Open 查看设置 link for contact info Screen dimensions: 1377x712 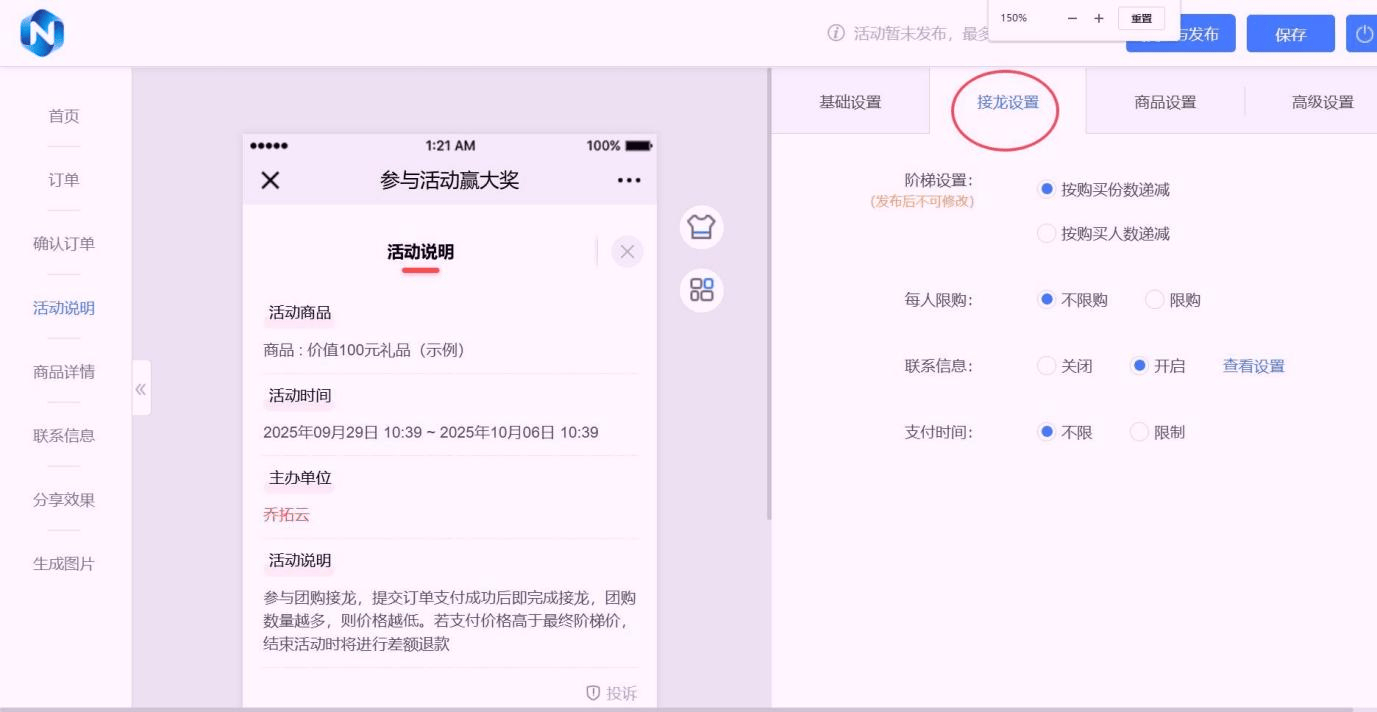tap(1253, 366)
